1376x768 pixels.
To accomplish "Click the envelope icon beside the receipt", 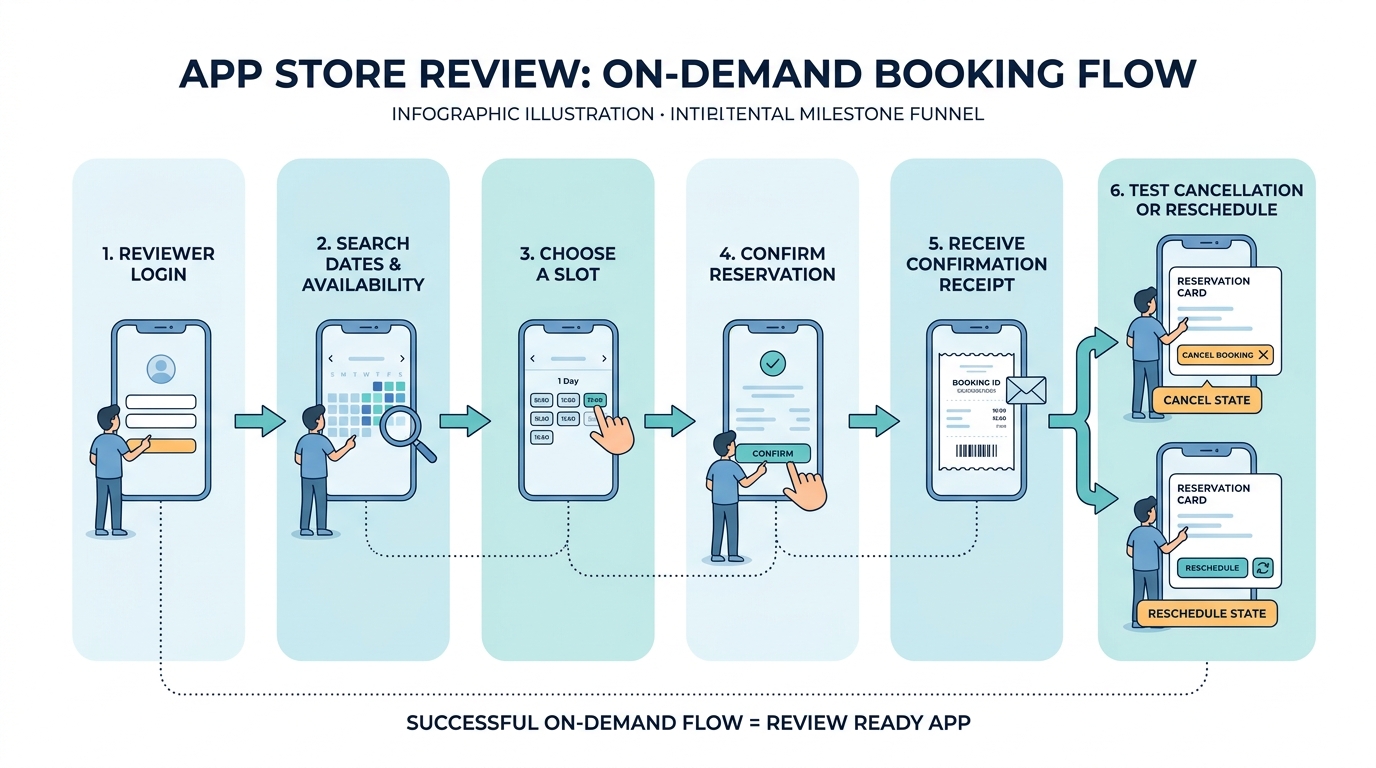I will pyautogui.click(x=1025, y=389).
